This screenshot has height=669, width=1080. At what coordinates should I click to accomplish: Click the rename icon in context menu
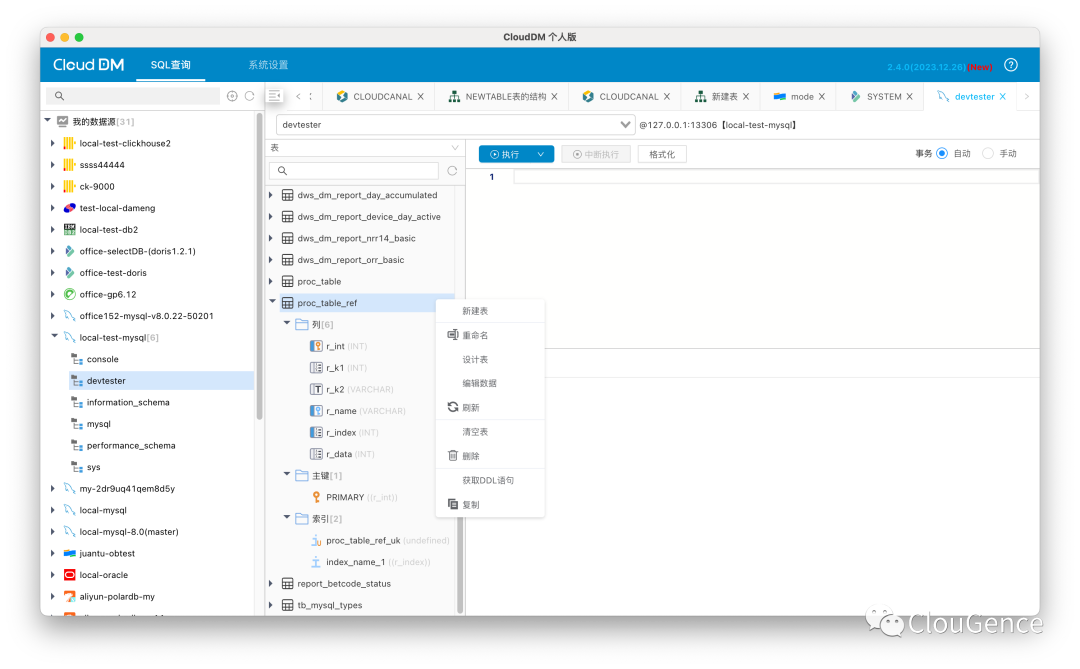[453, 335]
